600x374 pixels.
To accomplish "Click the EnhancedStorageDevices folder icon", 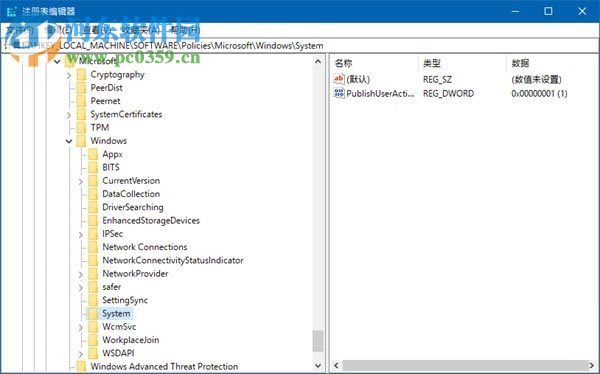I will pyautogui.click(x=93, y=220).
